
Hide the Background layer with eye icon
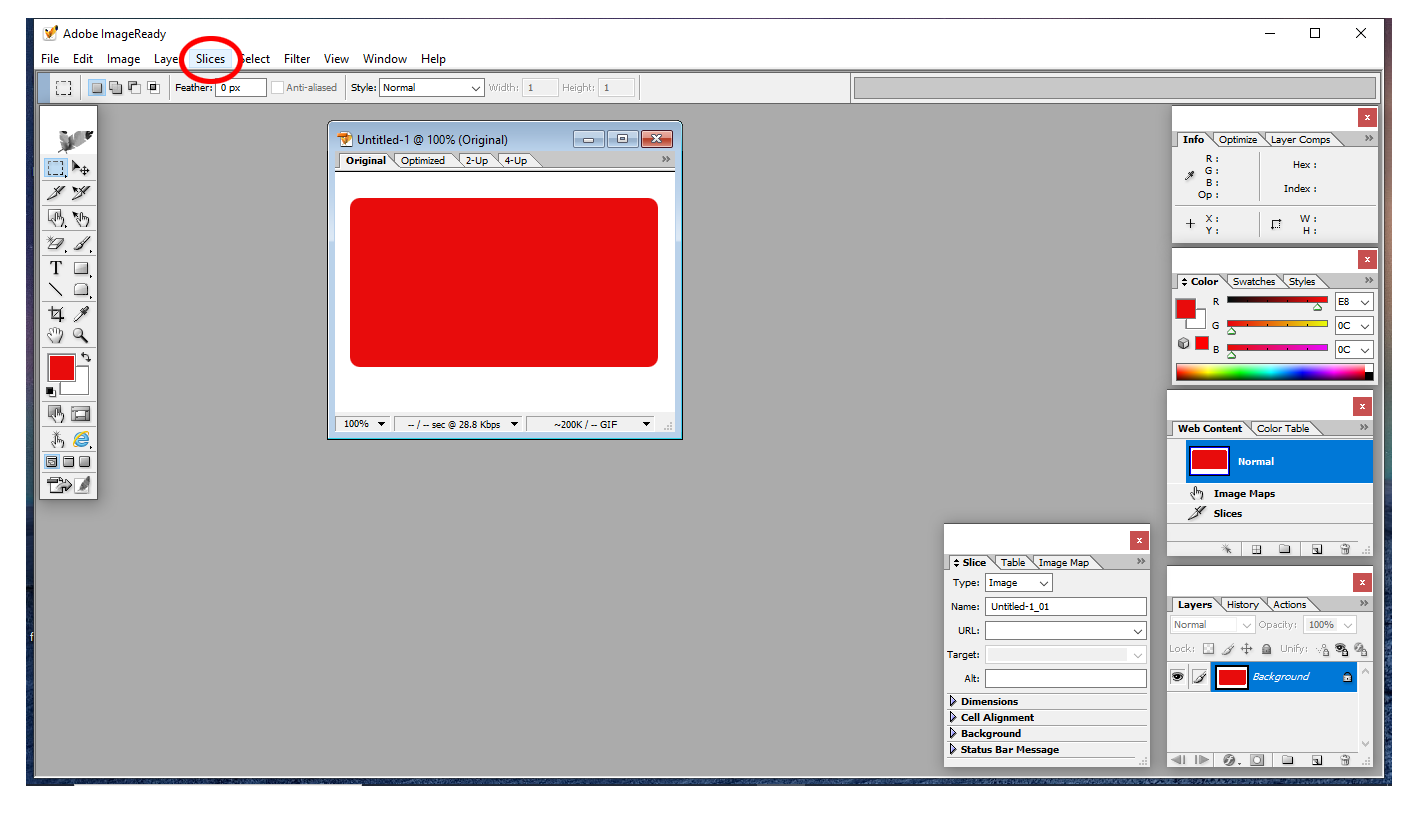1178,677
